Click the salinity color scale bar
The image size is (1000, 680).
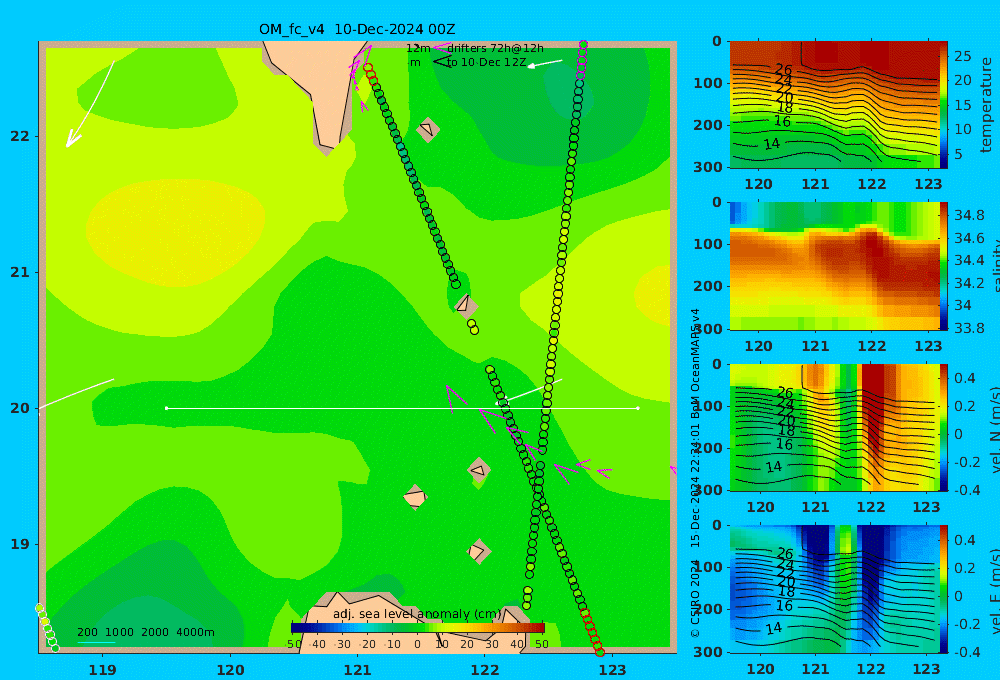click(944, 266)
